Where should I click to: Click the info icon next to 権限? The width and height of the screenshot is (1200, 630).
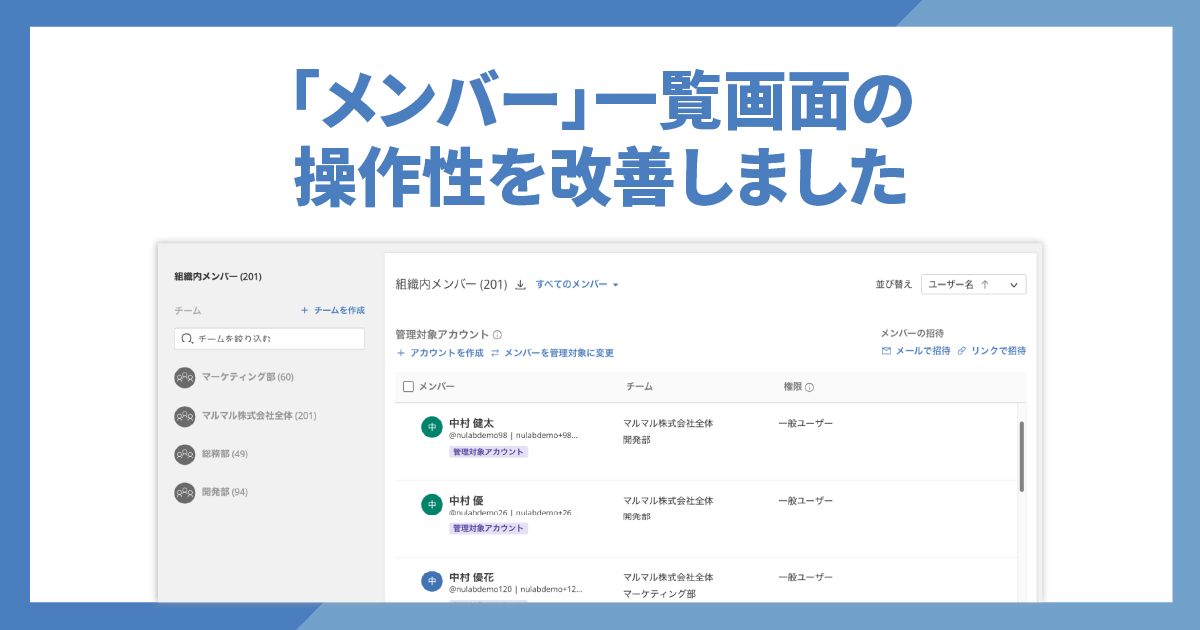[810, 387]
